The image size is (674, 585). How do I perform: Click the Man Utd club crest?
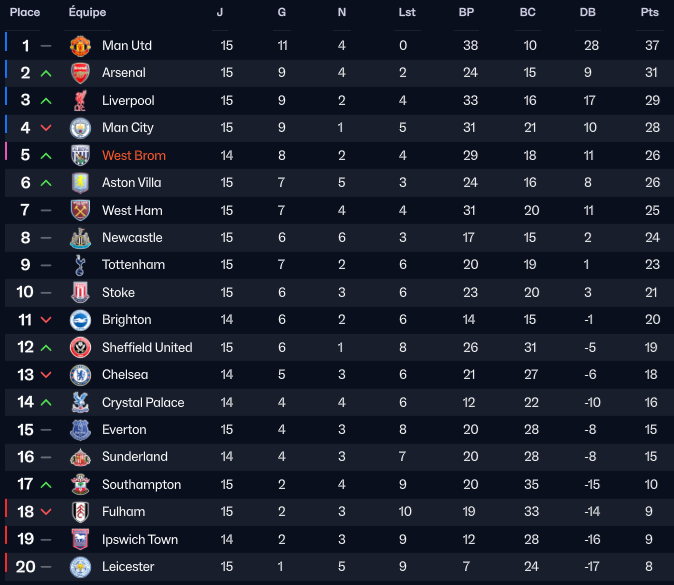pos(80,46)
